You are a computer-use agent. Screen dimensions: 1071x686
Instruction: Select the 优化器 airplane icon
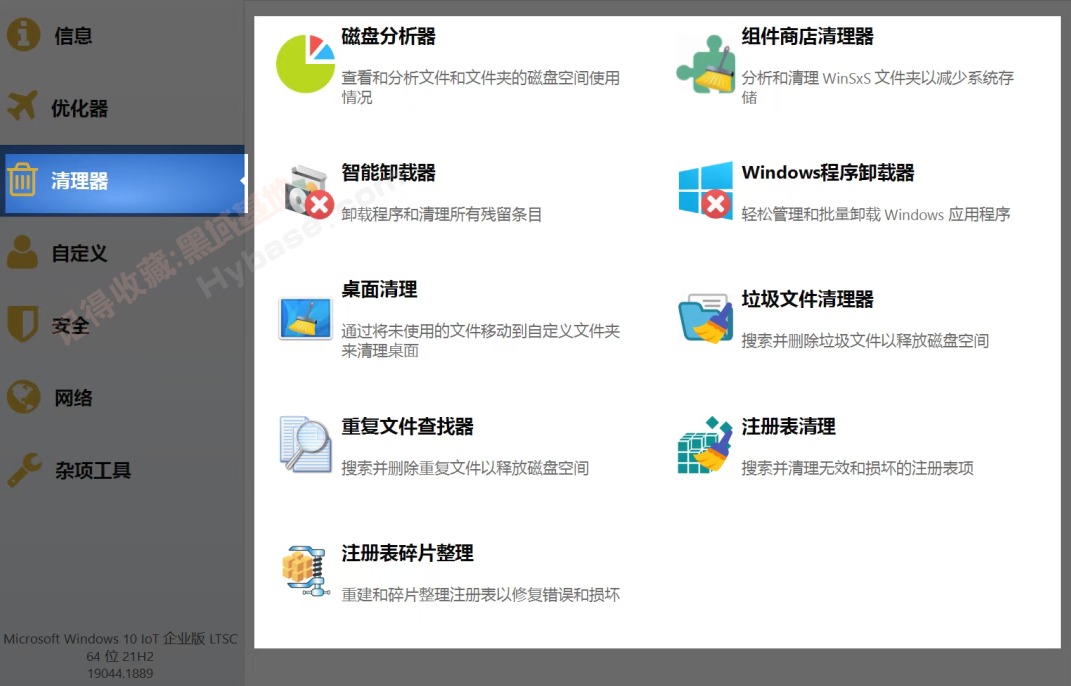tap(22, 107)
